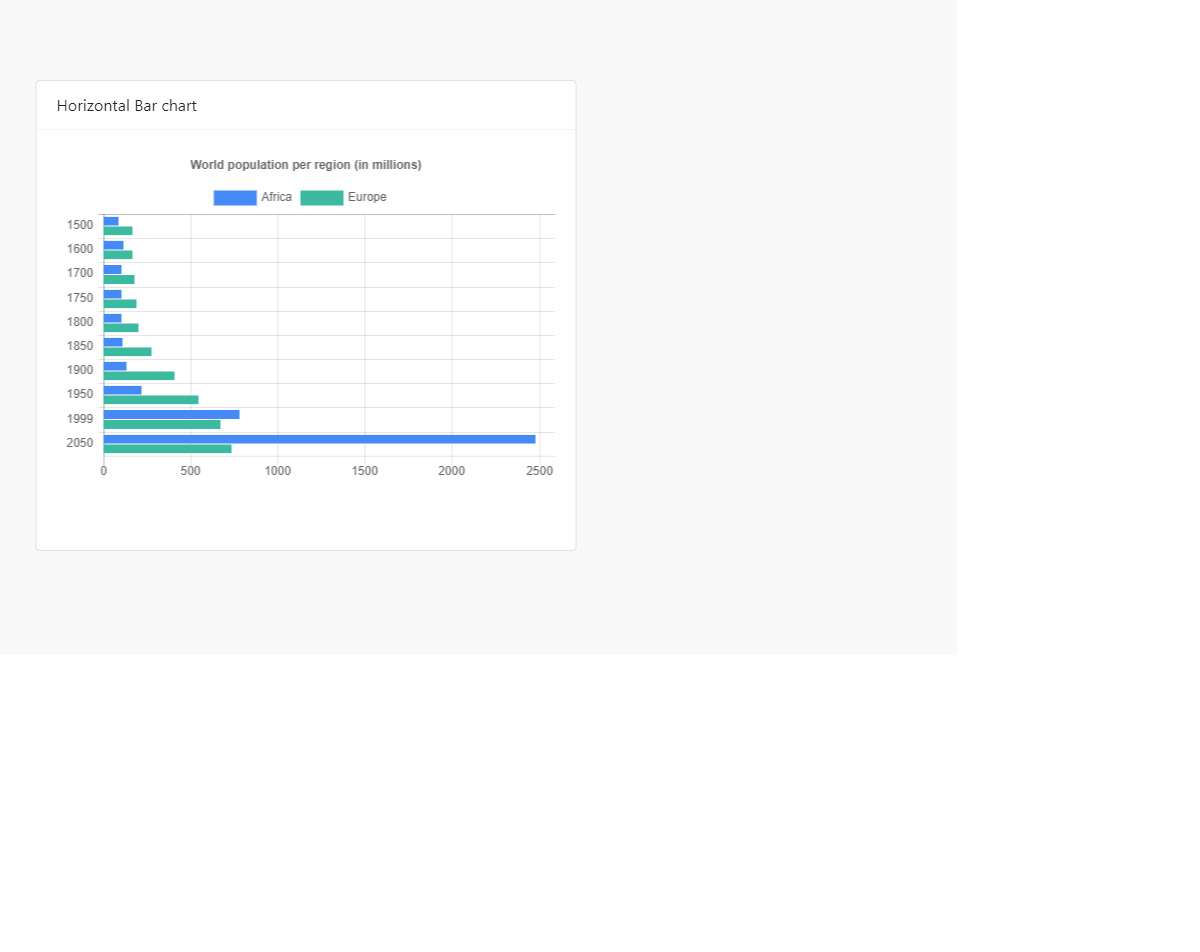Select the Europe bar for 1999
The image size is (1200, 952).
(x=162, y=424)
